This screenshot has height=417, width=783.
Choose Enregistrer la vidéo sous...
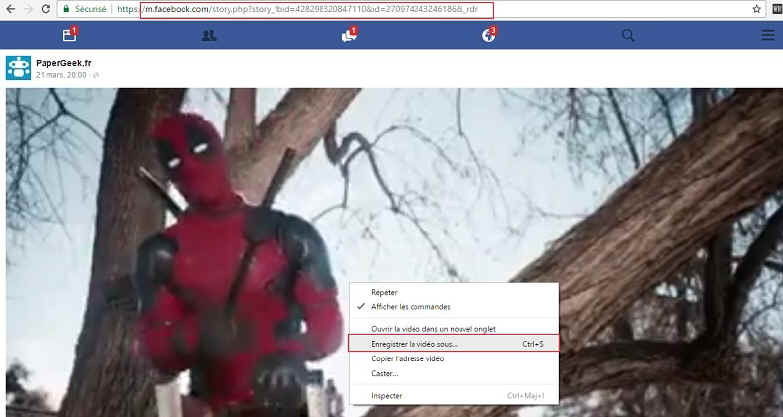(x=454, y=344)
